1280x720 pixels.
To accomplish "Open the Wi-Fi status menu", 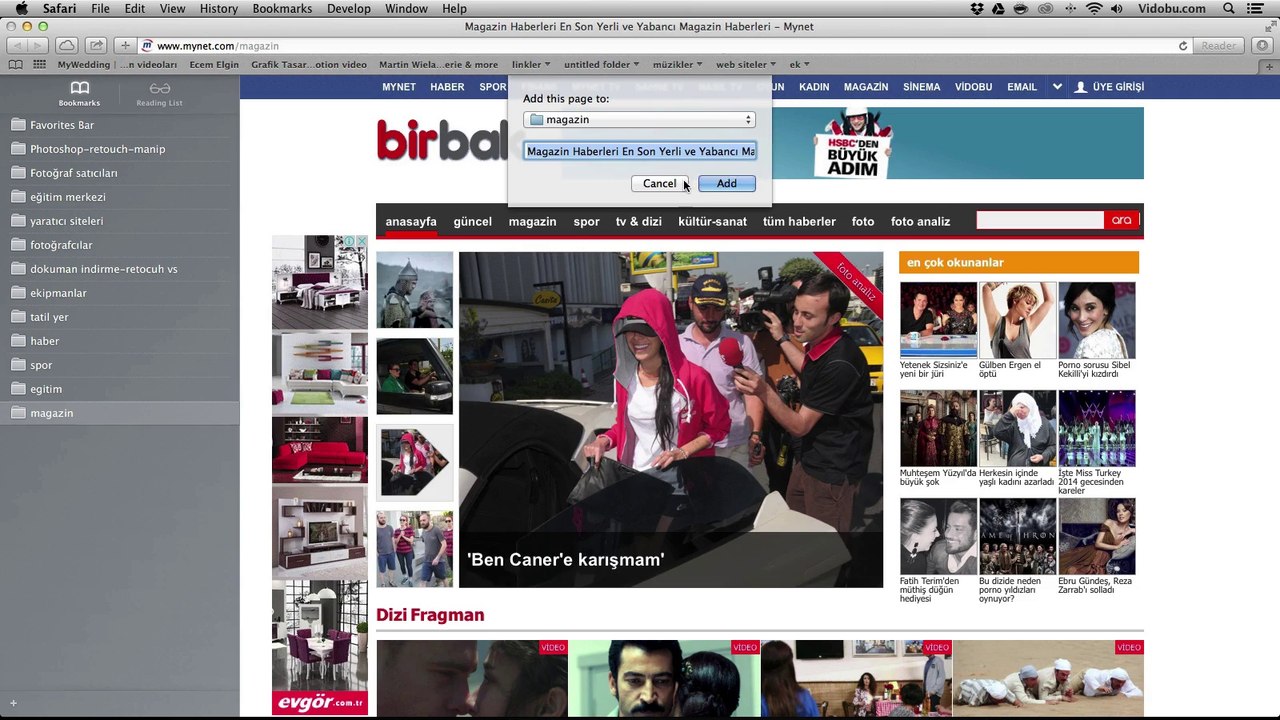I will pyautogui.click(x=1094, y=9).
